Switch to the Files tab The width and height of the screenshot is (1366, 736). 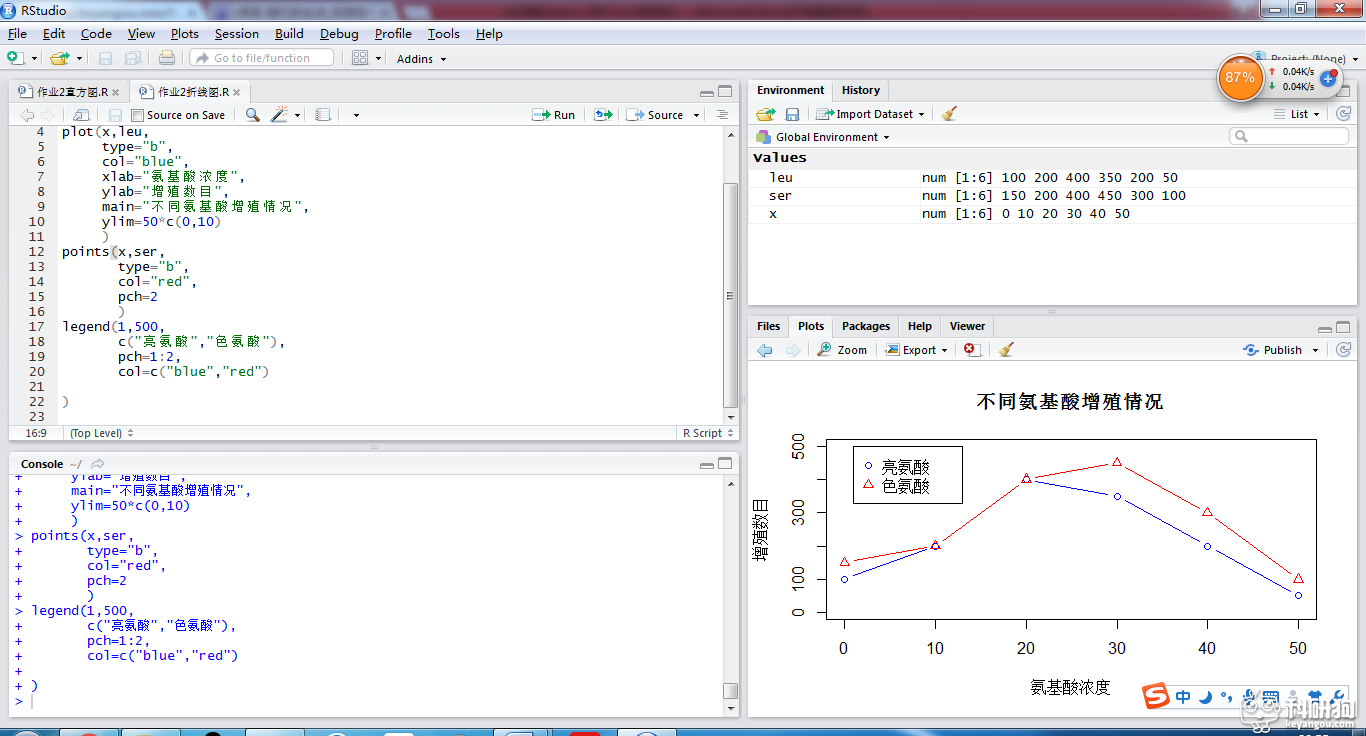click(769, 326)
